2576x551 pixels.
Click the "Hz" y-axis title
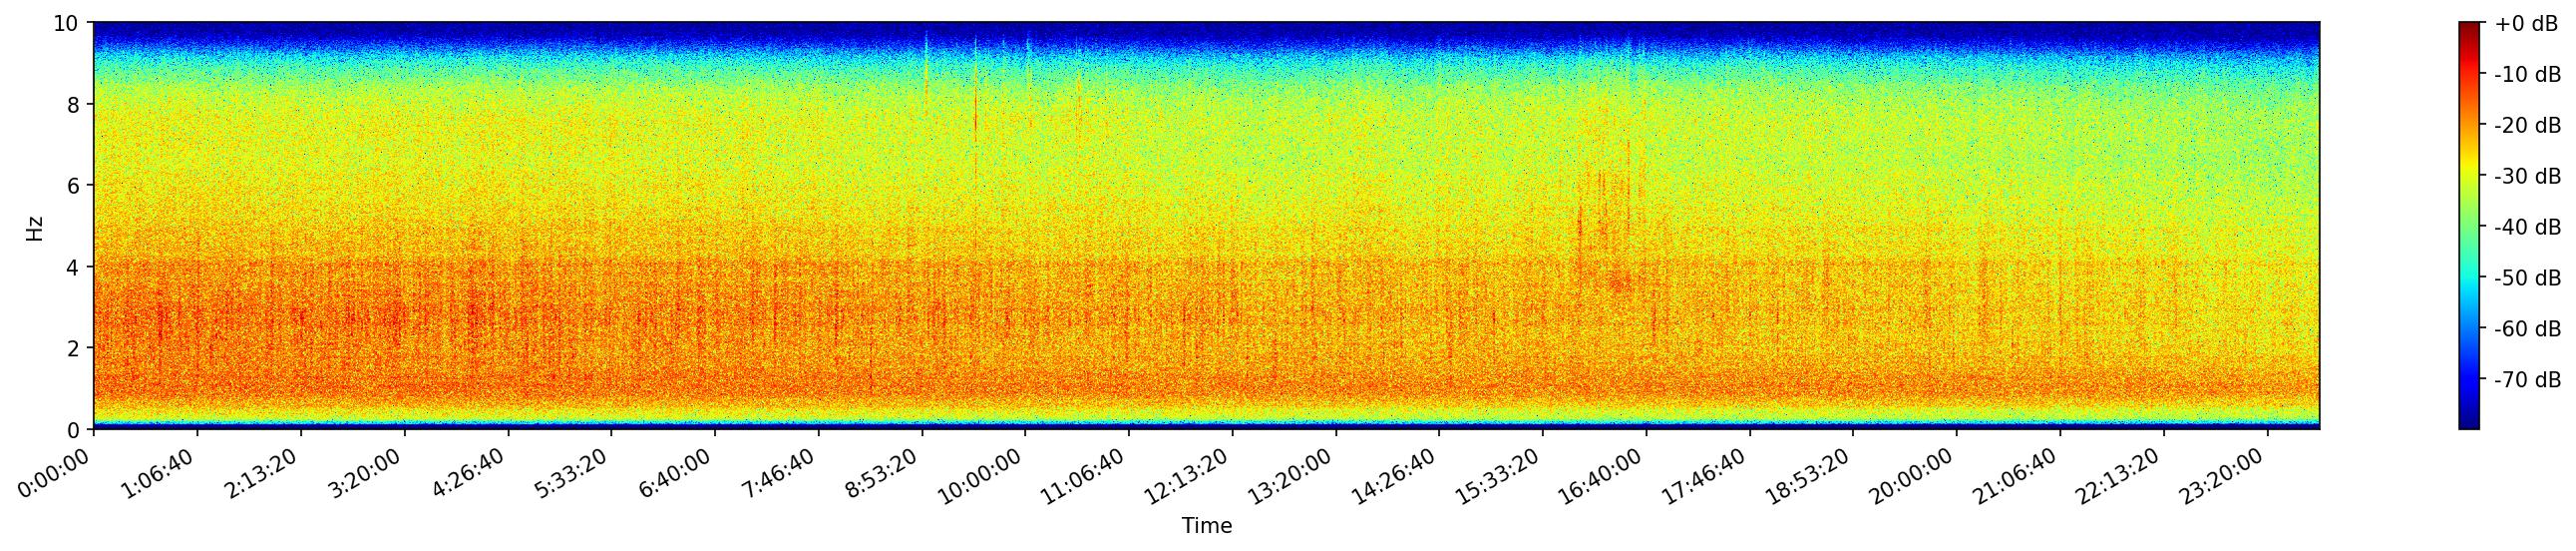35,227
